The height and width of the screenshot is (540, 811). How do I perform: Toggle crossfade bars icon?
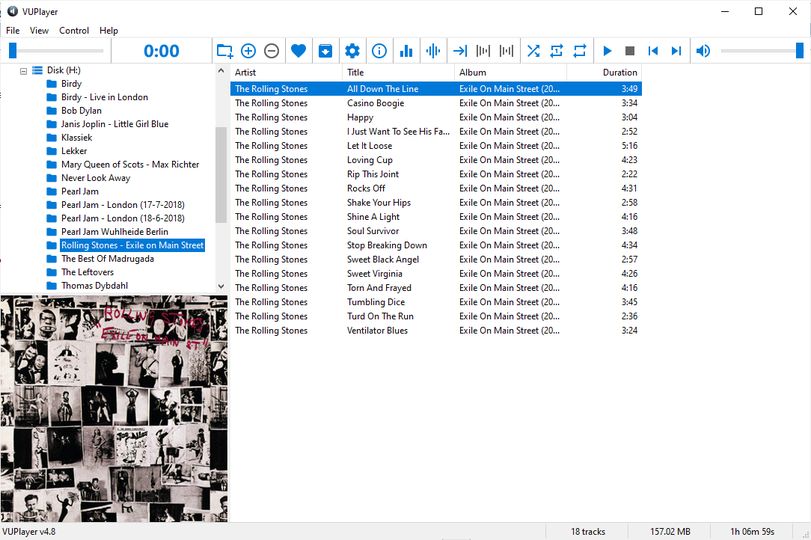coord(506,51)
